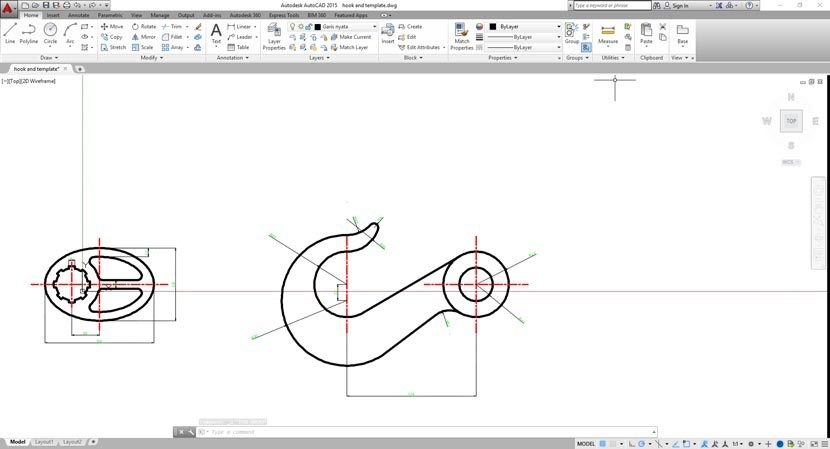This screenshot has height=449, width=830.
Task: Toggle hardware acceleration blue circle in status bar
Action: tap(780, 444)
